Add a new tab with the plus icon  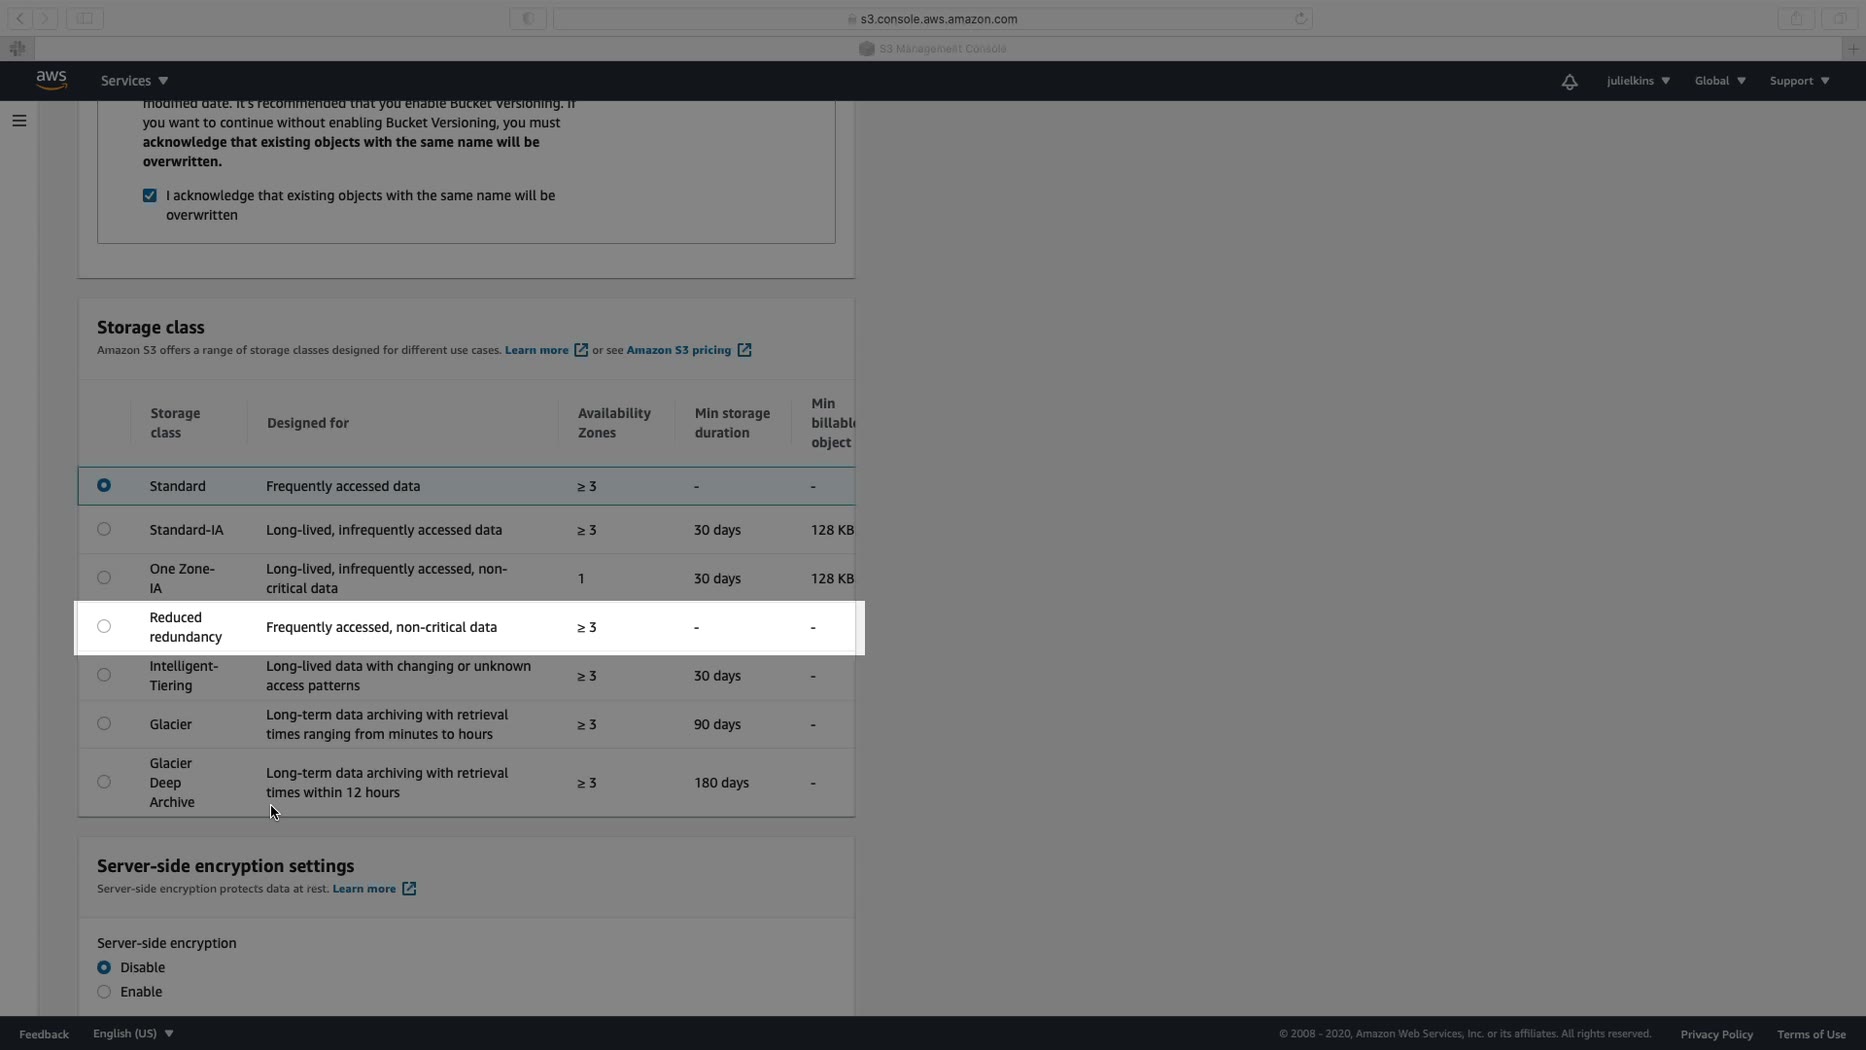(x=1853, y=48)
